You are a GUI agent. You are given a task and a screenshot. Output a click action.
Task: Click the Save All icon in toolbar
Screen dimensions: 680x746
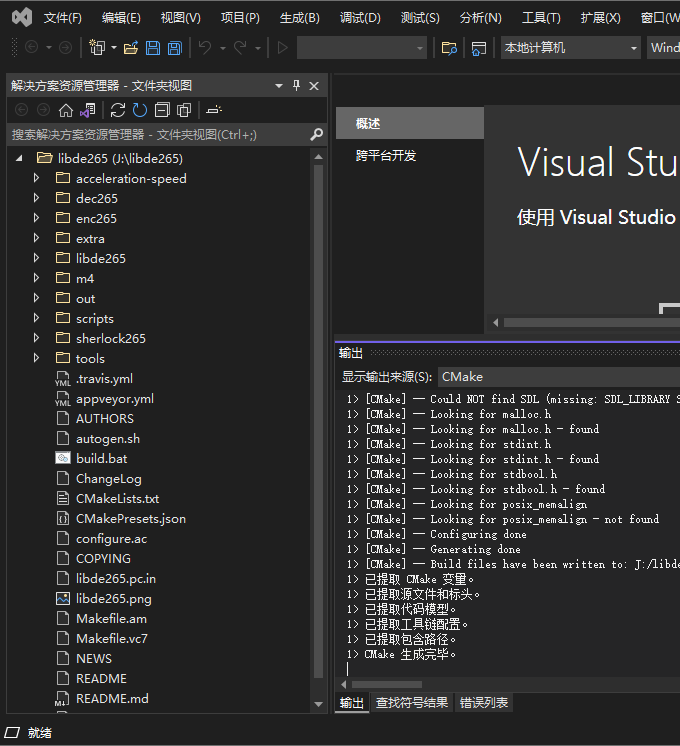(175, 48)
